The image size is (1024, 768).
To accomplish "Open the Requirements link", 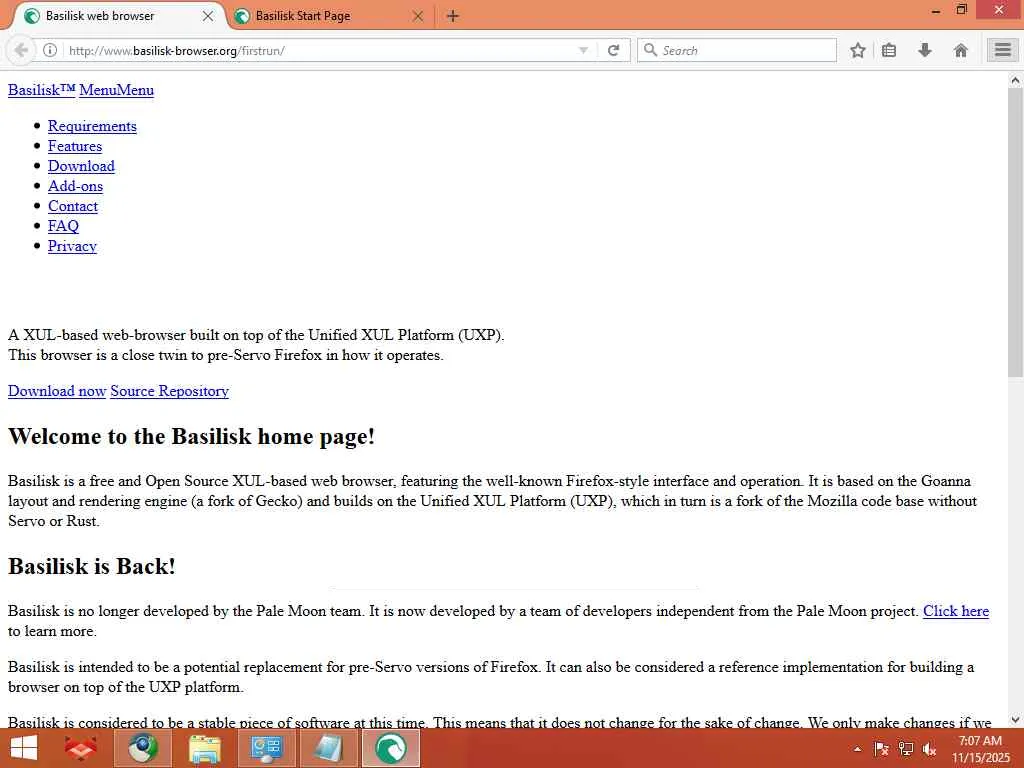I will [x=92, y=126].
